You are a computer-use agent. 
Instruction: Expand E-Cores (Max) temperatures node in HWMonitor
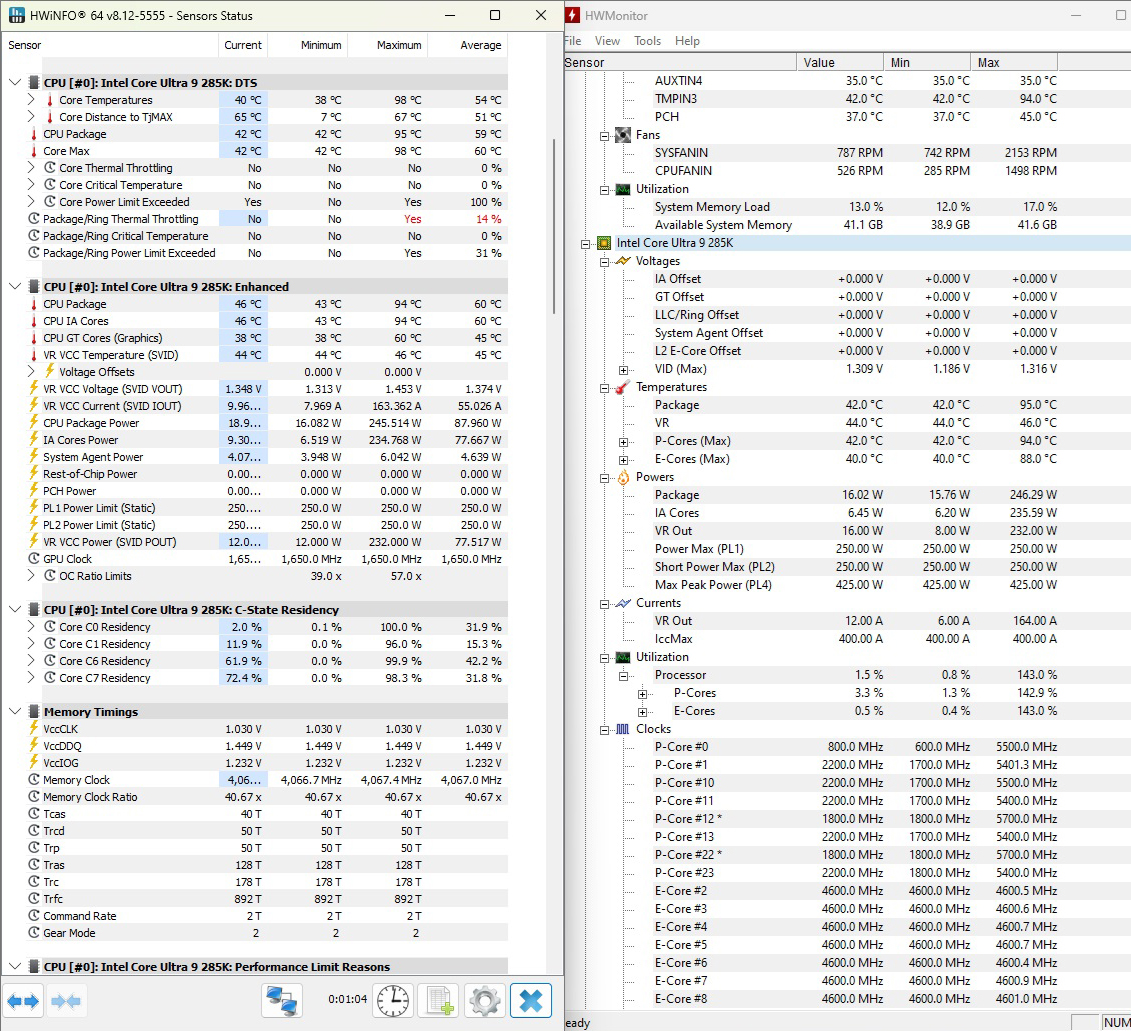pos(623,460)
